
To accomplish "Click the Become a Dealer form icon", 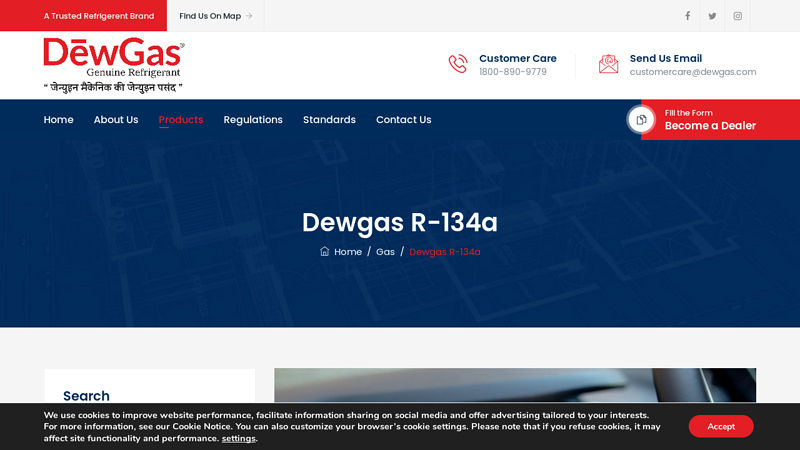I will pyautogui.click(x=641, y=119).
